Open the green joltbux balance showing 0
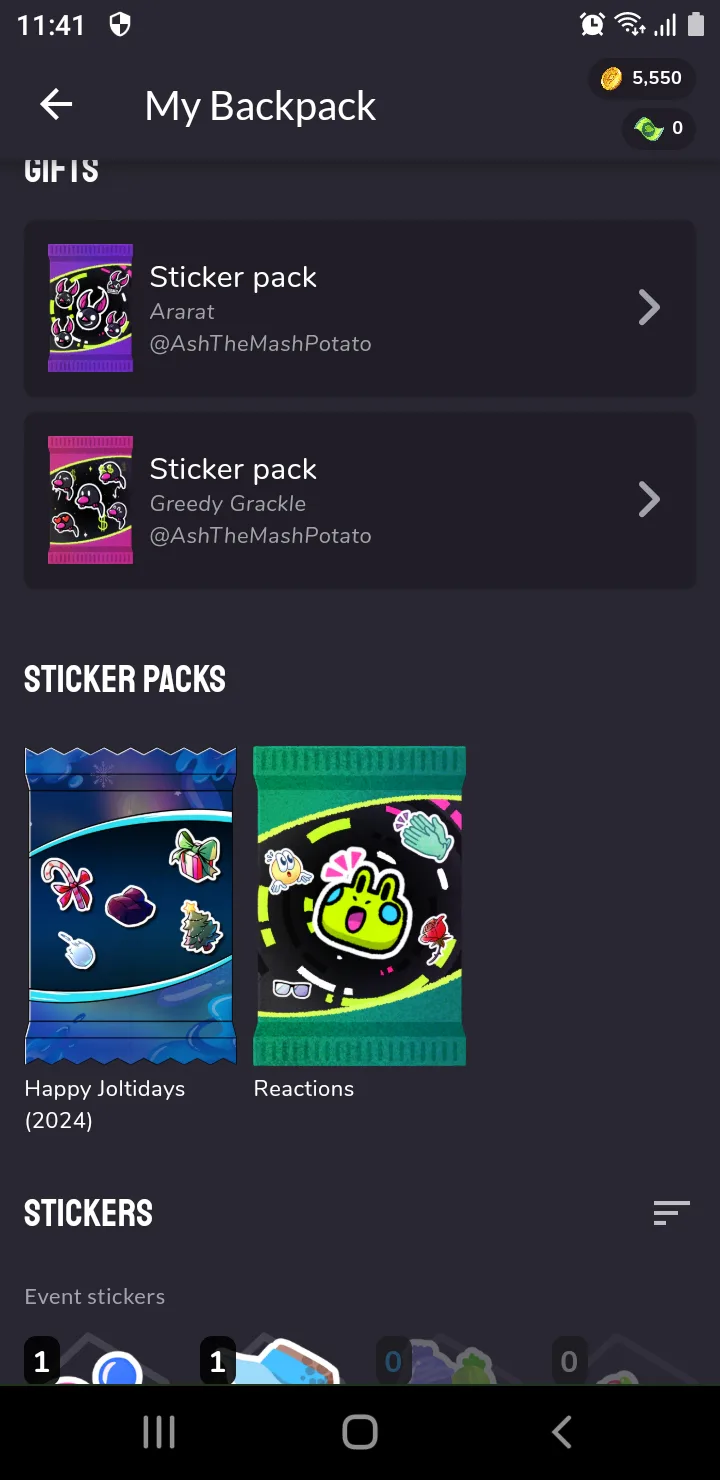Screen dimensions: 720x1480 [658, 128]
